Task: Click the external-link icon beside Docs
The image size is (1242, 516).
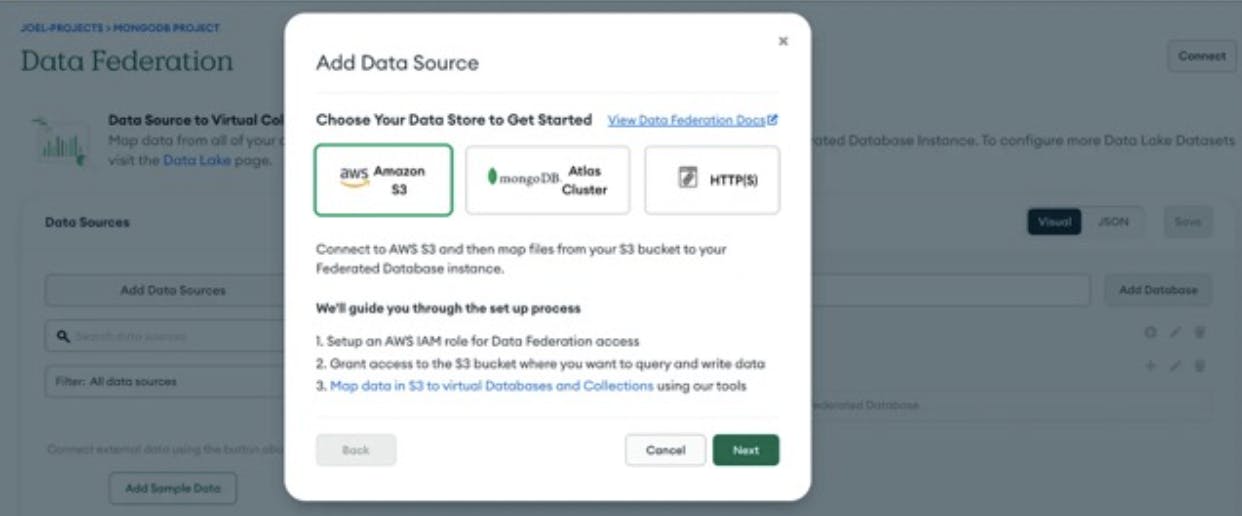Action: (773, 120)
